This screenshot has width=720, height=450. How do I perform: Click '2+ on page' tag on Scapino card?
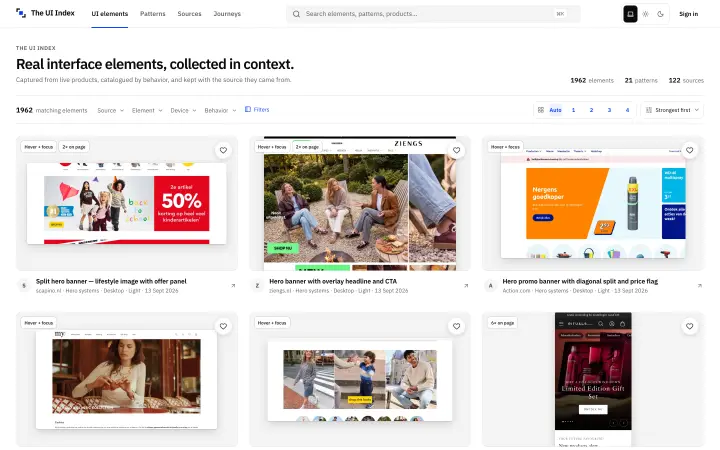click(74, 147)
